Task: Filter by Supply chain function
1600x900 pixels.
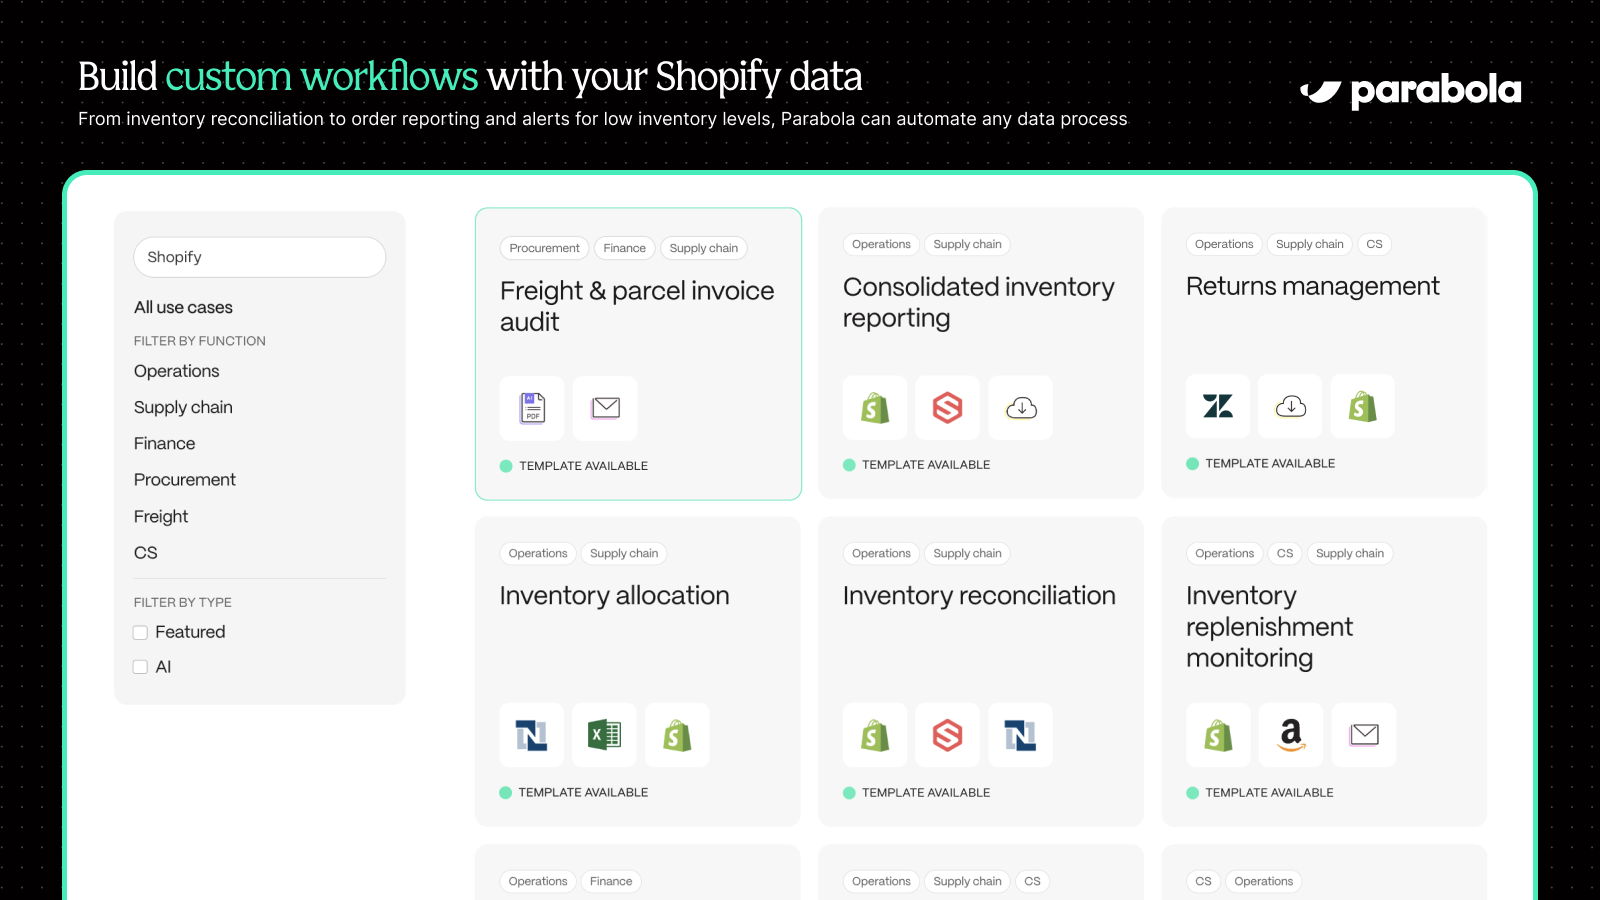Action: tap(183, 407)
